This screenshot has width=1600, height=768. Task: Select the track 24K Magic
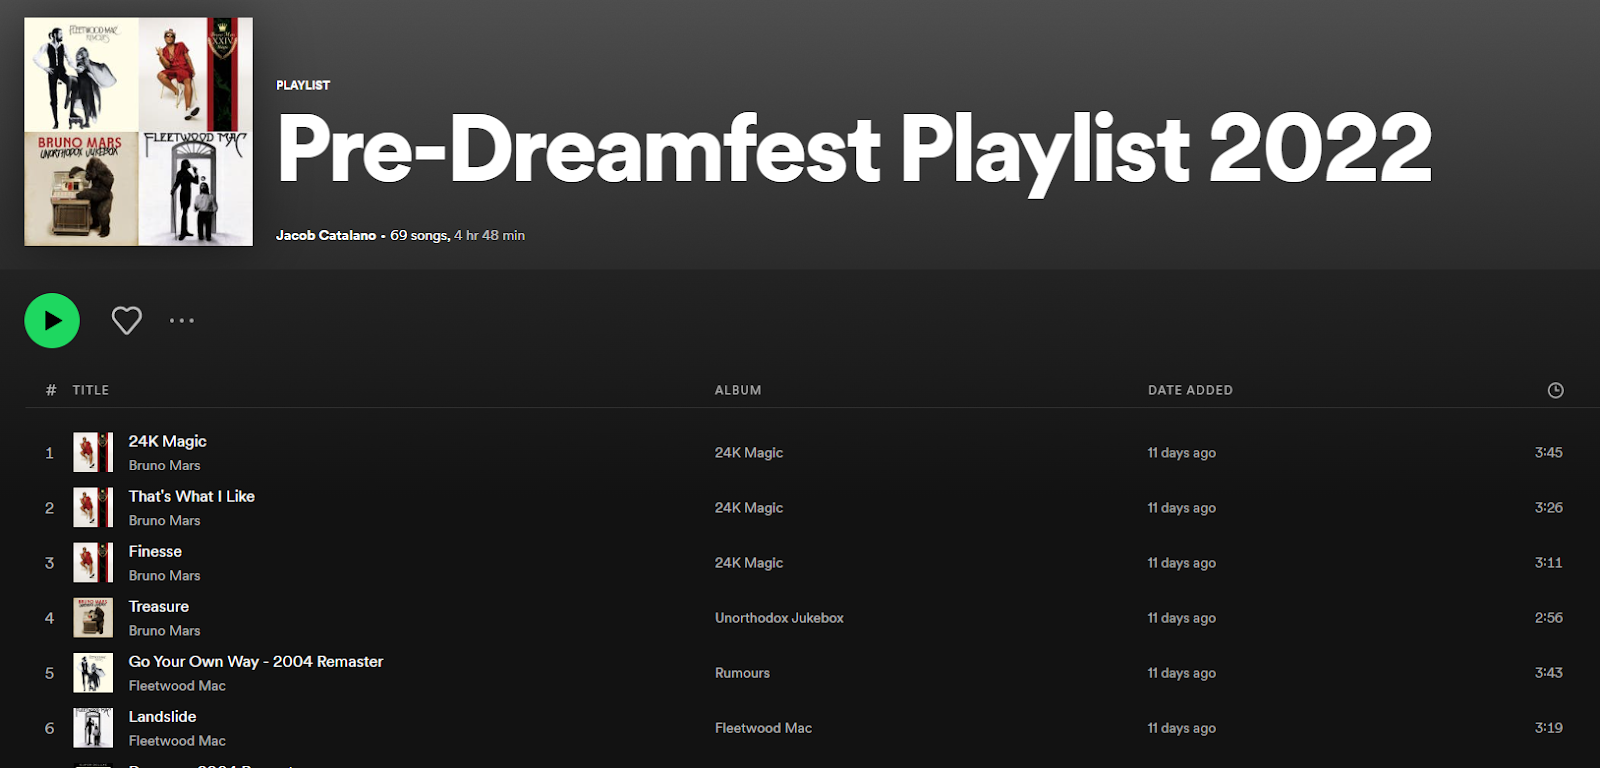click(x=167, y=441)
